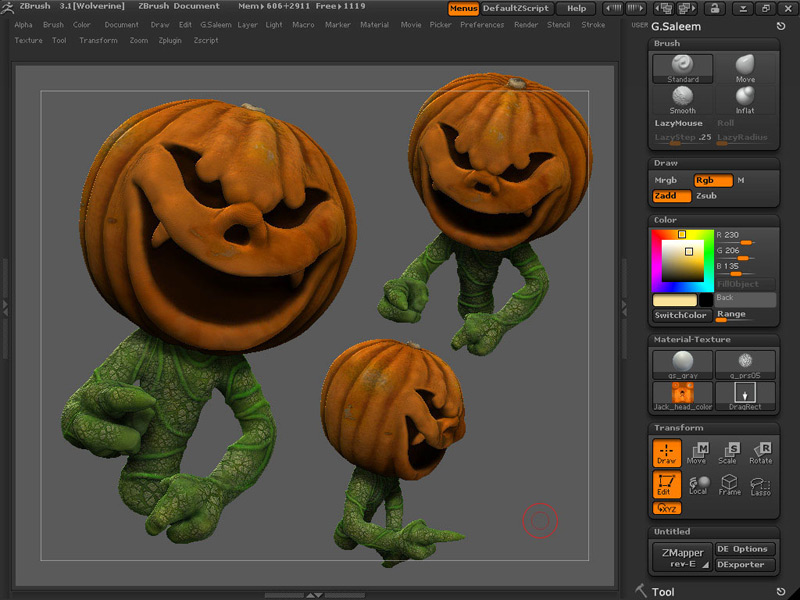Toggle the Lasso selection mode
This screenshot has height=600, width=800.
click(x=760, y=486)
